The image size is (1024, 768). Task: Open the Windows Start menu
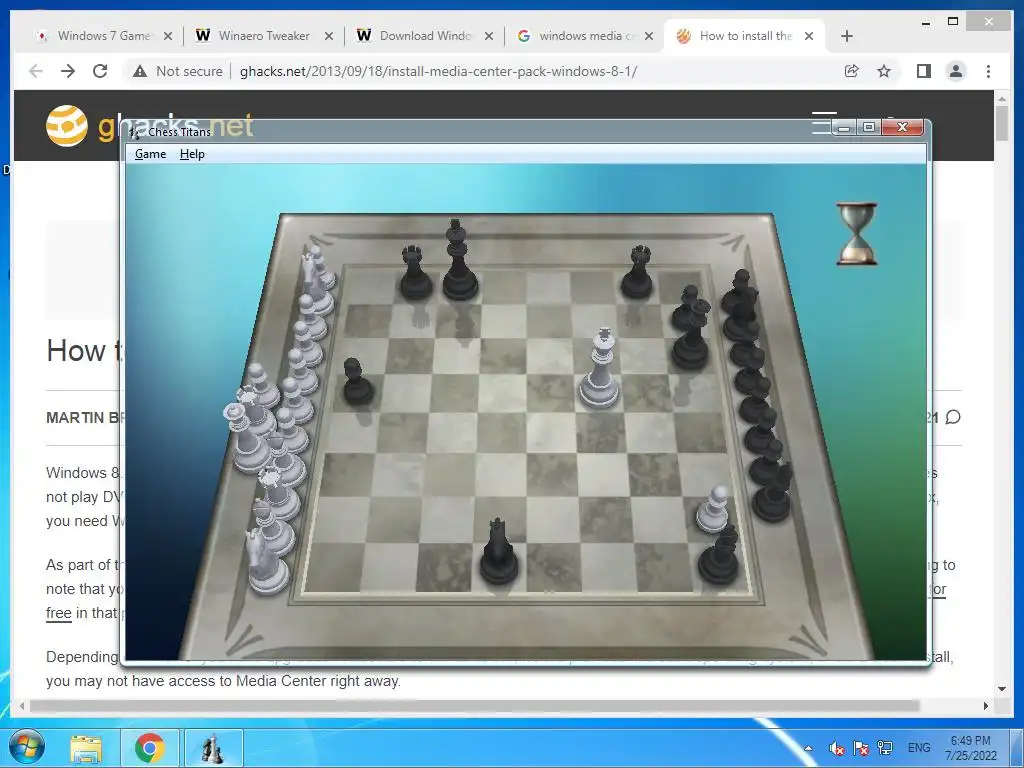tap(27, 748)
